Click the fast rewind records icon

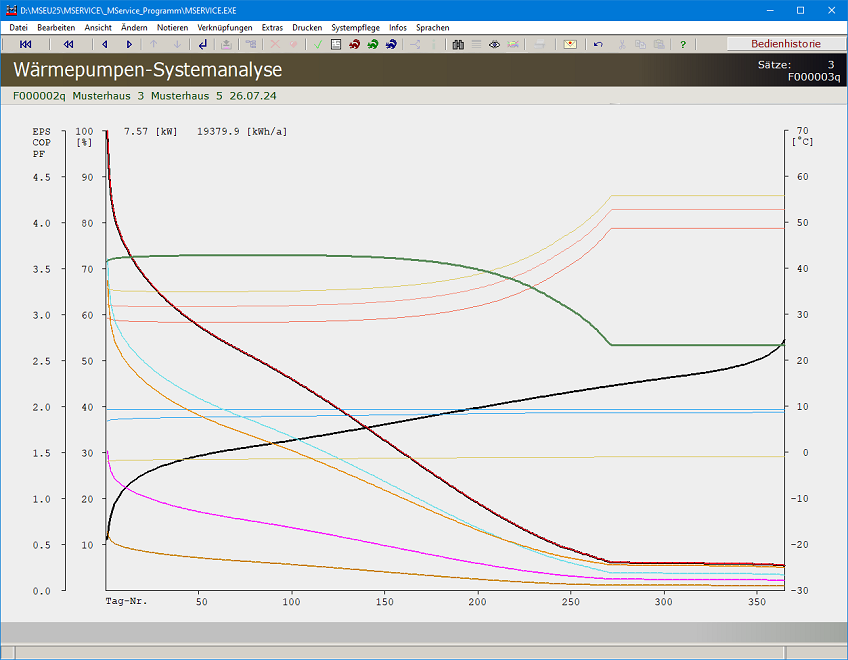coord(68,45)
